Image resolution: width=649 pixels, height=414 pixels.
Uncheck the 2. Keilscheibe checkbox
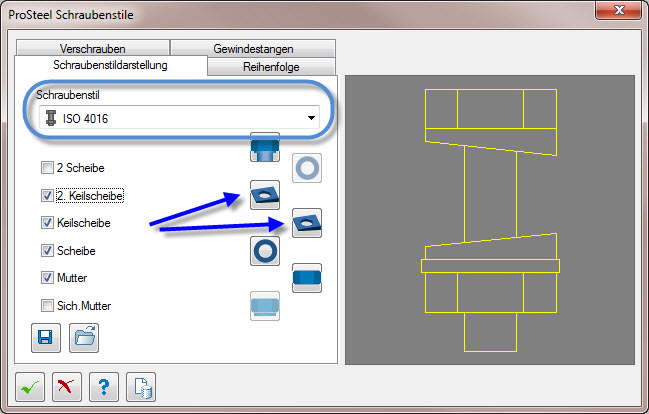pos(47,195)
